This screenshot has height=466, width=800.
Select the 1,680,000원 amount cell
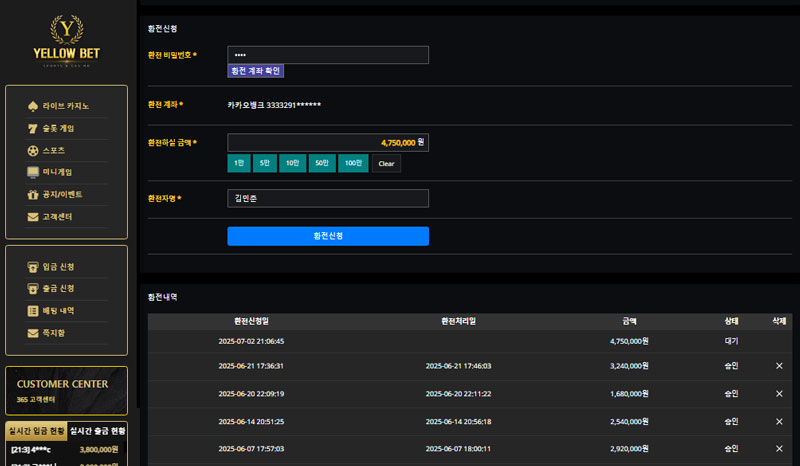click(x=629, y=394)
